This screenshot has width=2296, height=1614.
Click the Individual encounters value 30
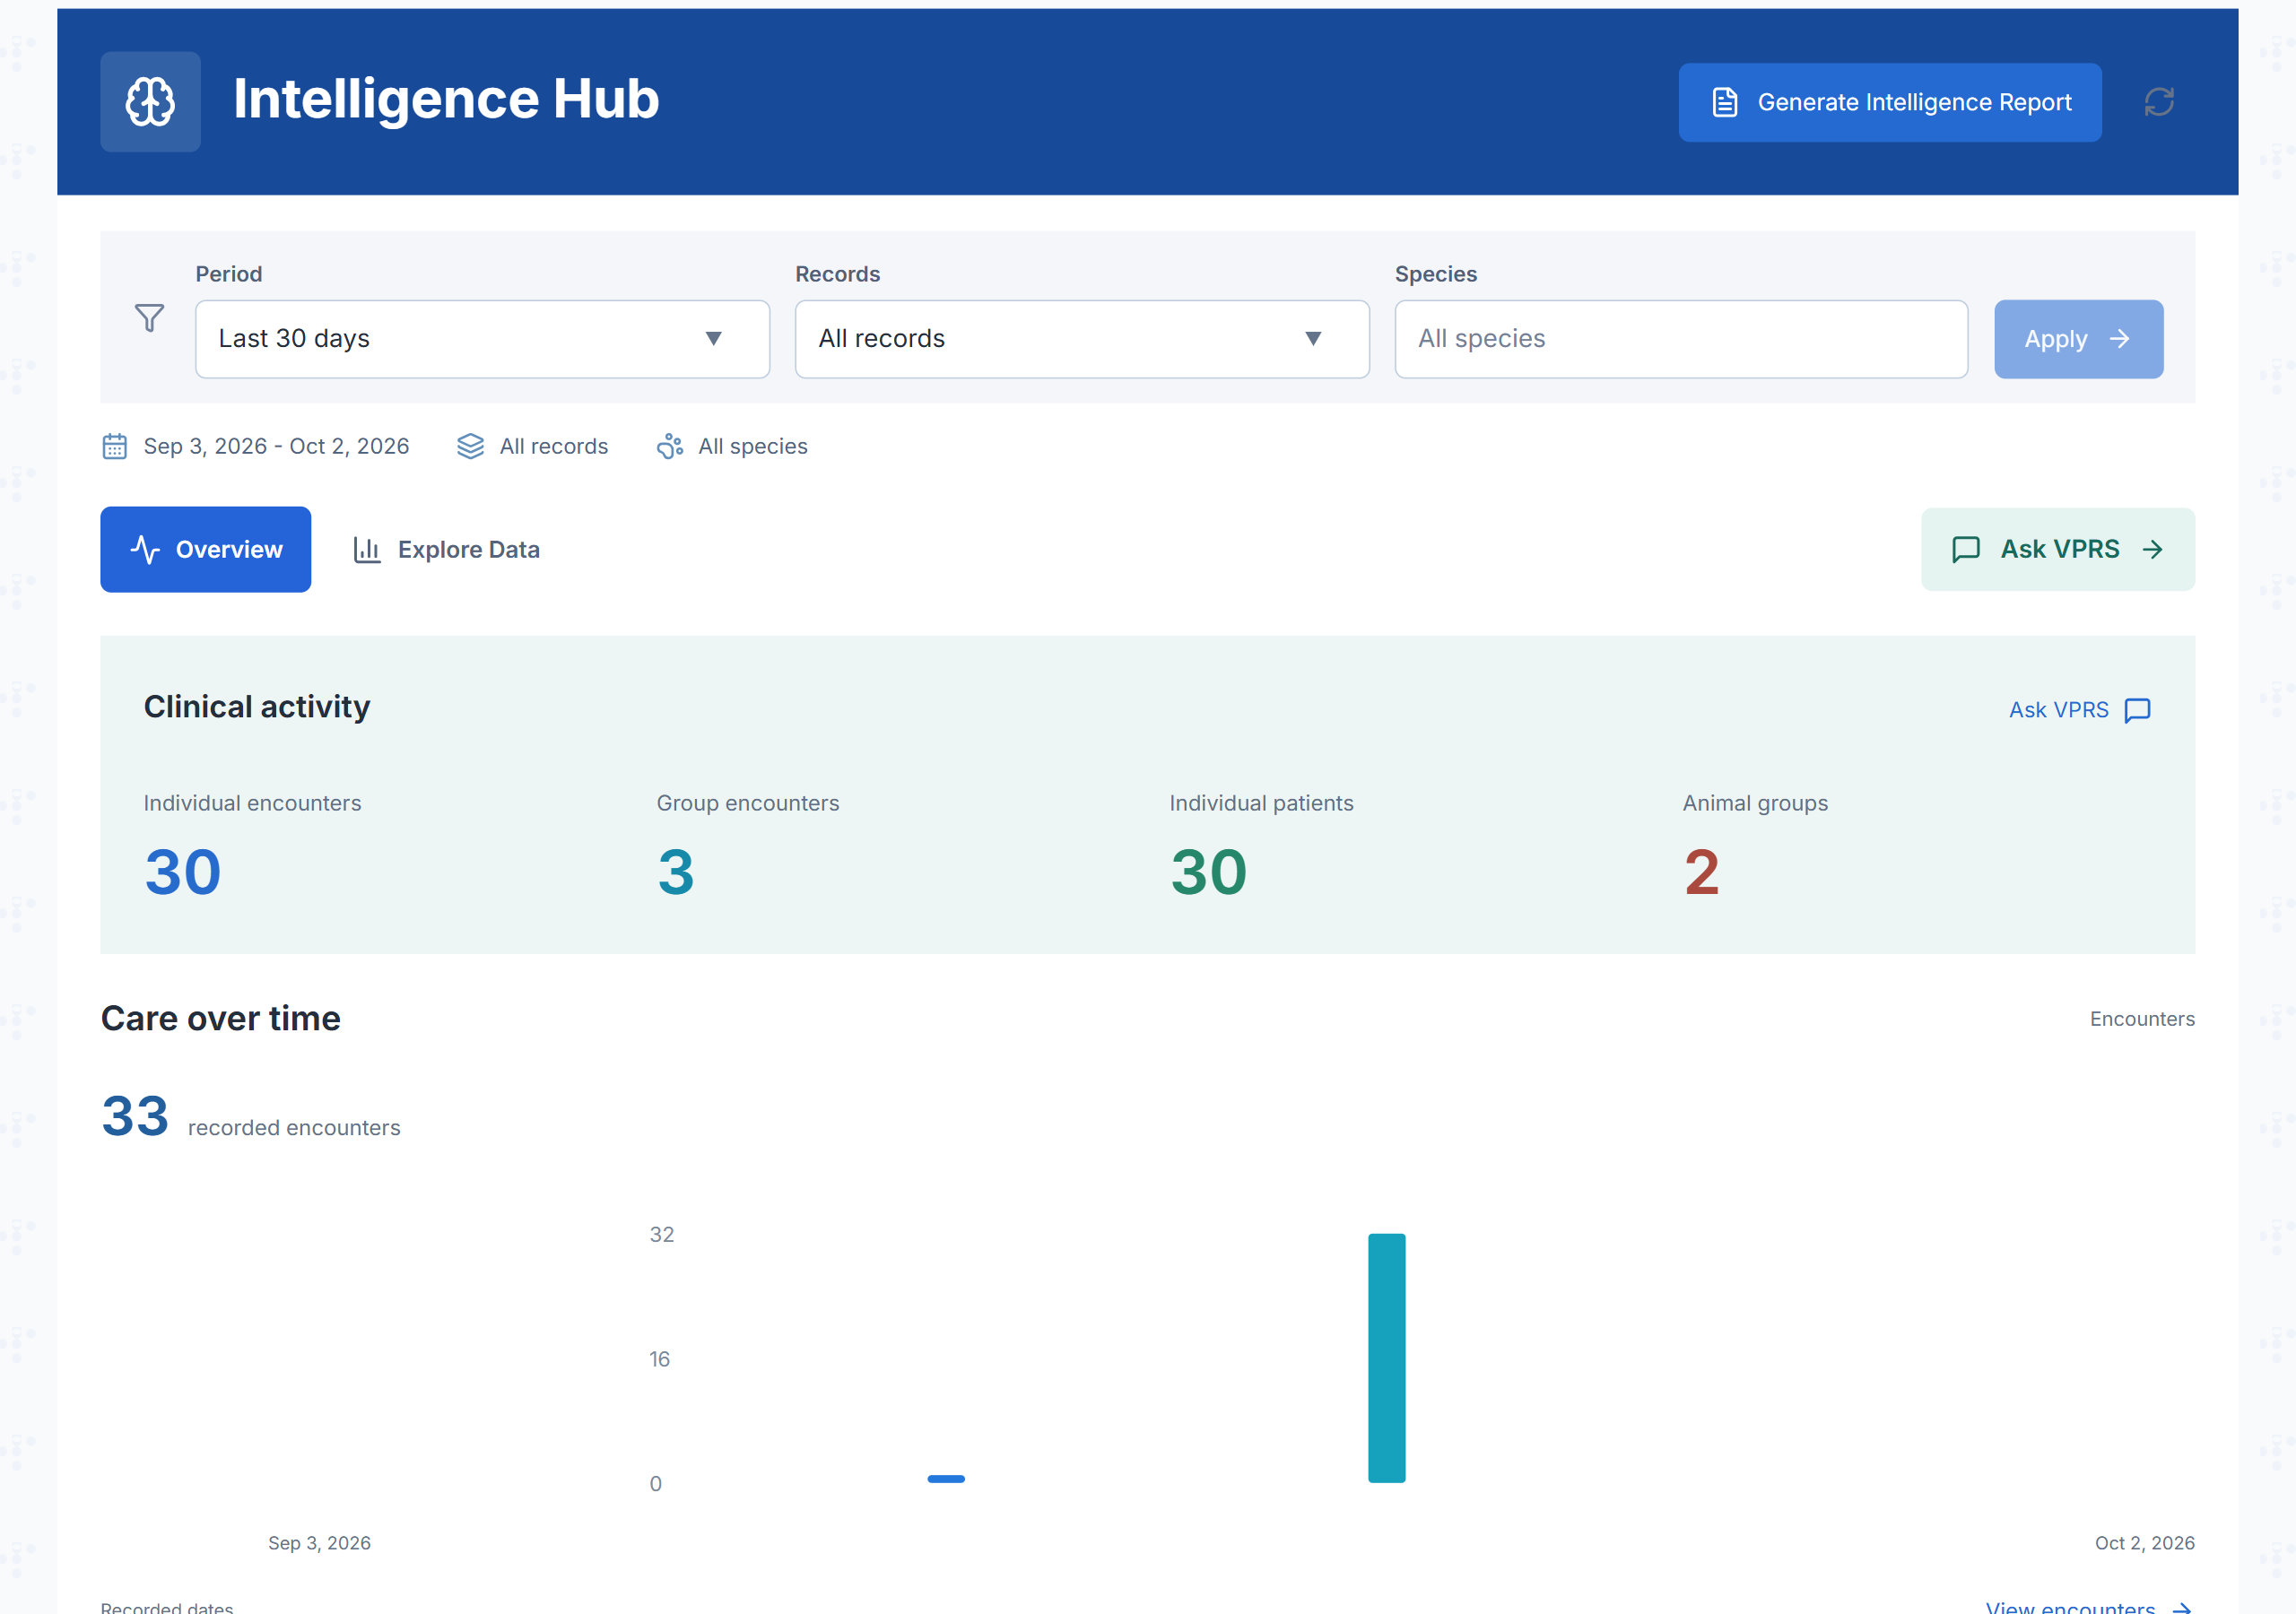[x=183, y=873]
